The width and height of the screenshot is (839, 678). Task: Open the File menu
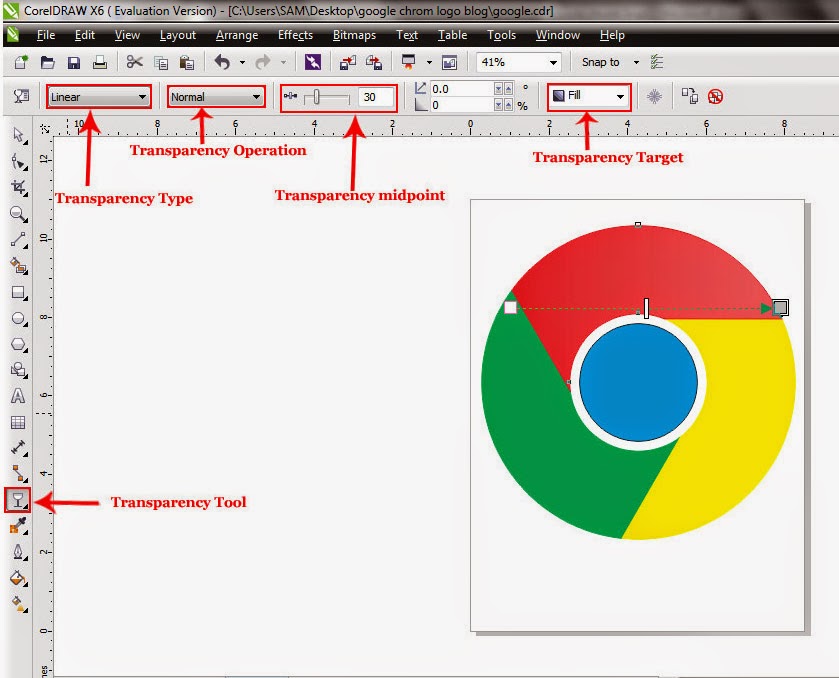tap(45, 35)
